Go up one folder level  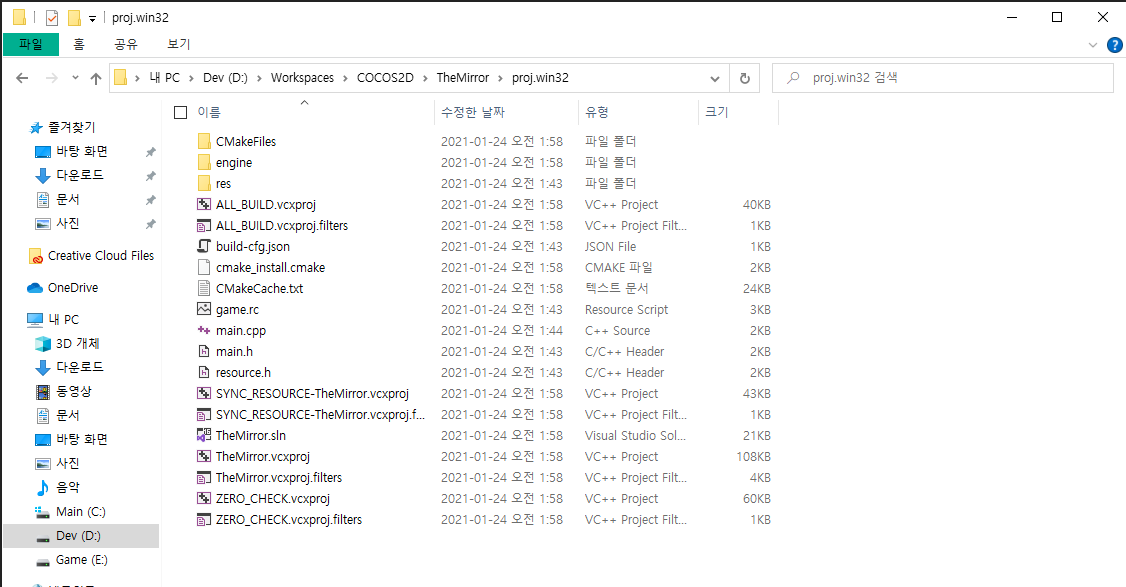96,78
